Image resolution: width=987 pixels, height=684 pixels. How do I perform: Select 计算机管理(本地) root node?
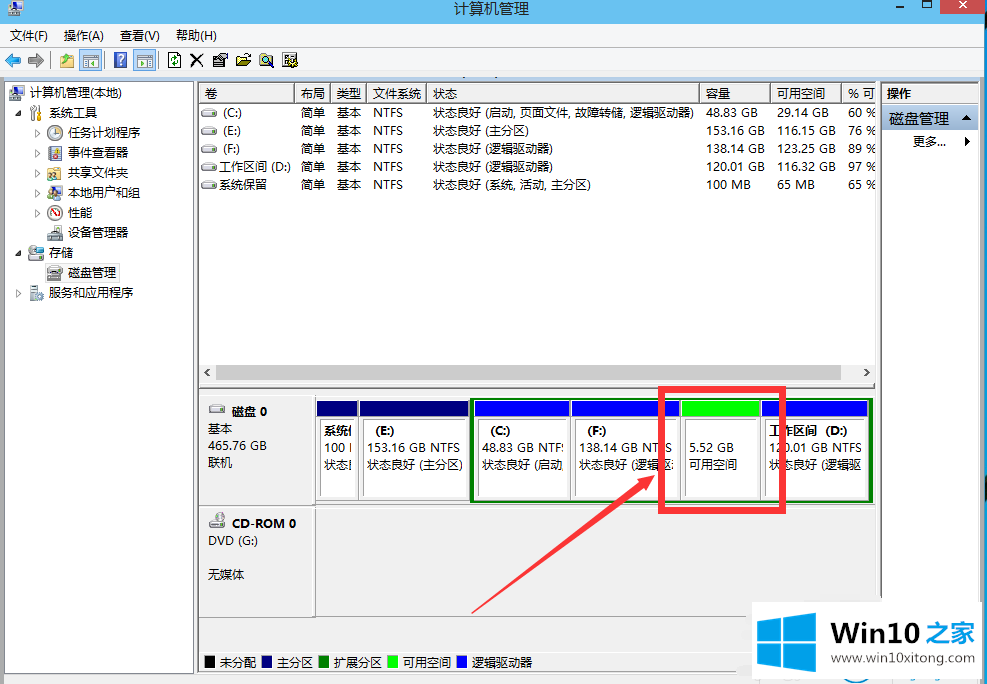point(76,93)
